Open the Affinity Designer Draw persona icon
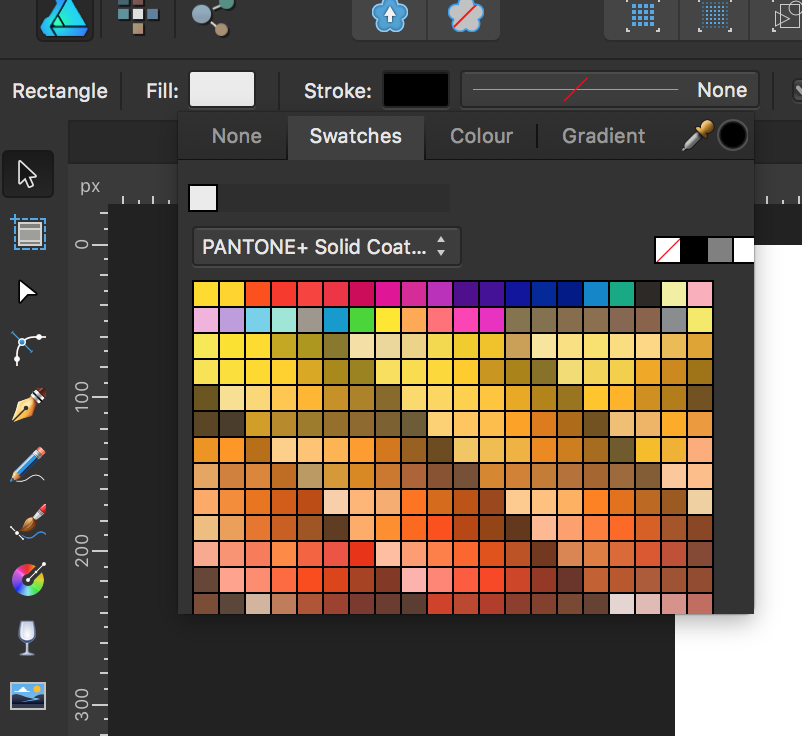The height and width of the screenshot is (736, 802). tap(64, 18)
